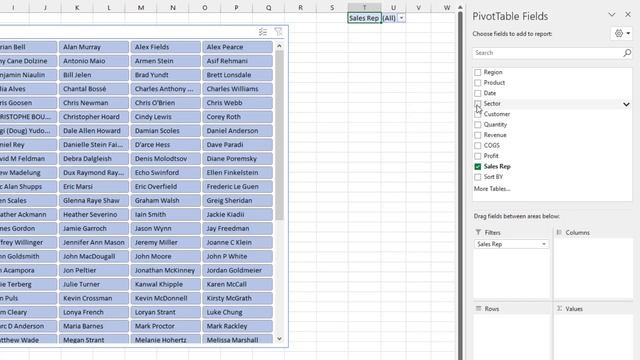
Task: Select Alex Pearce slicer button
Action: pyautogui.click(x=237, y=47)
